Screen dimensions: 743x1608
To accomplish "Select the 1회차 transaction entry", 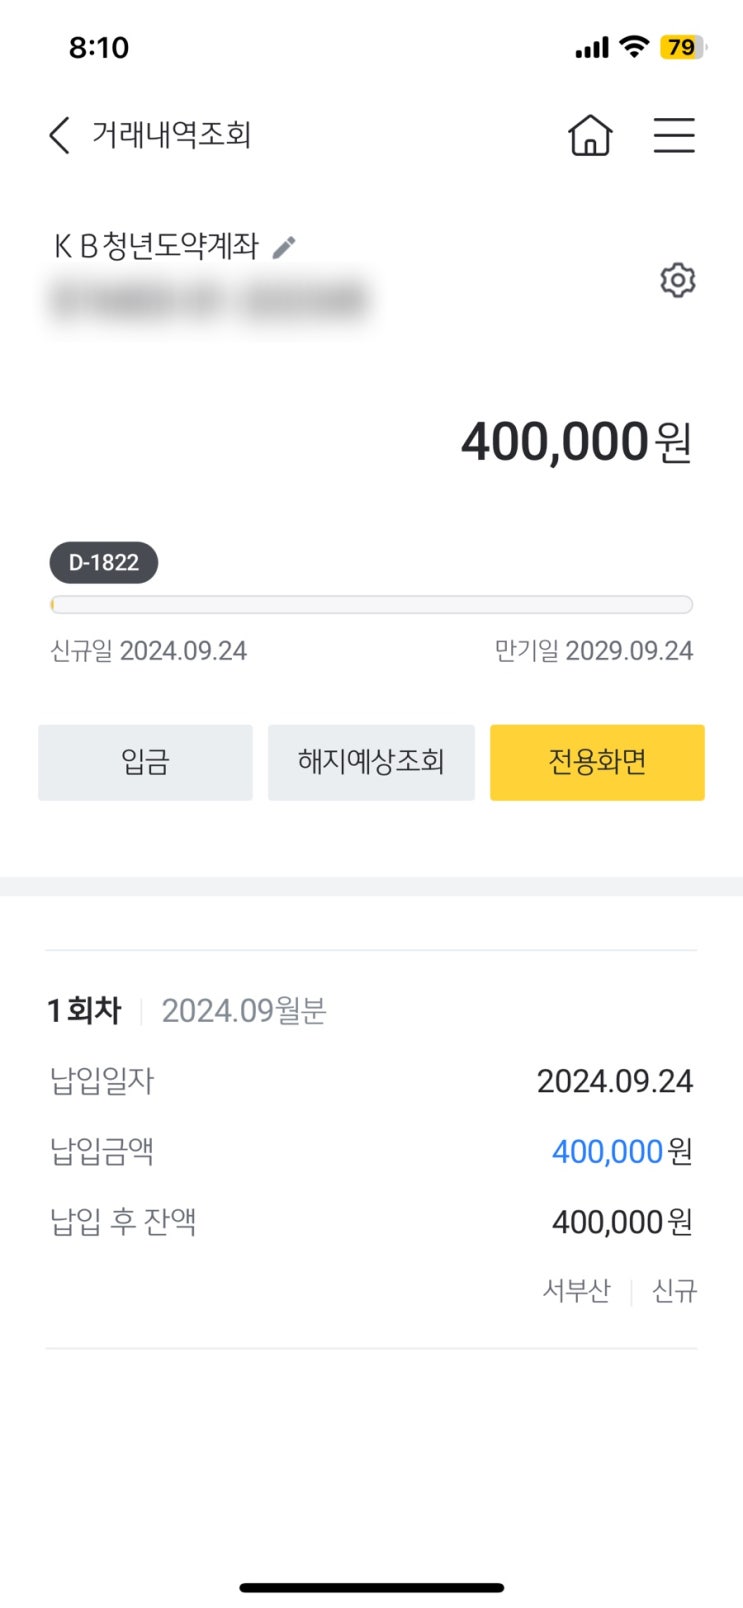I will click(x=85, y=1011).
